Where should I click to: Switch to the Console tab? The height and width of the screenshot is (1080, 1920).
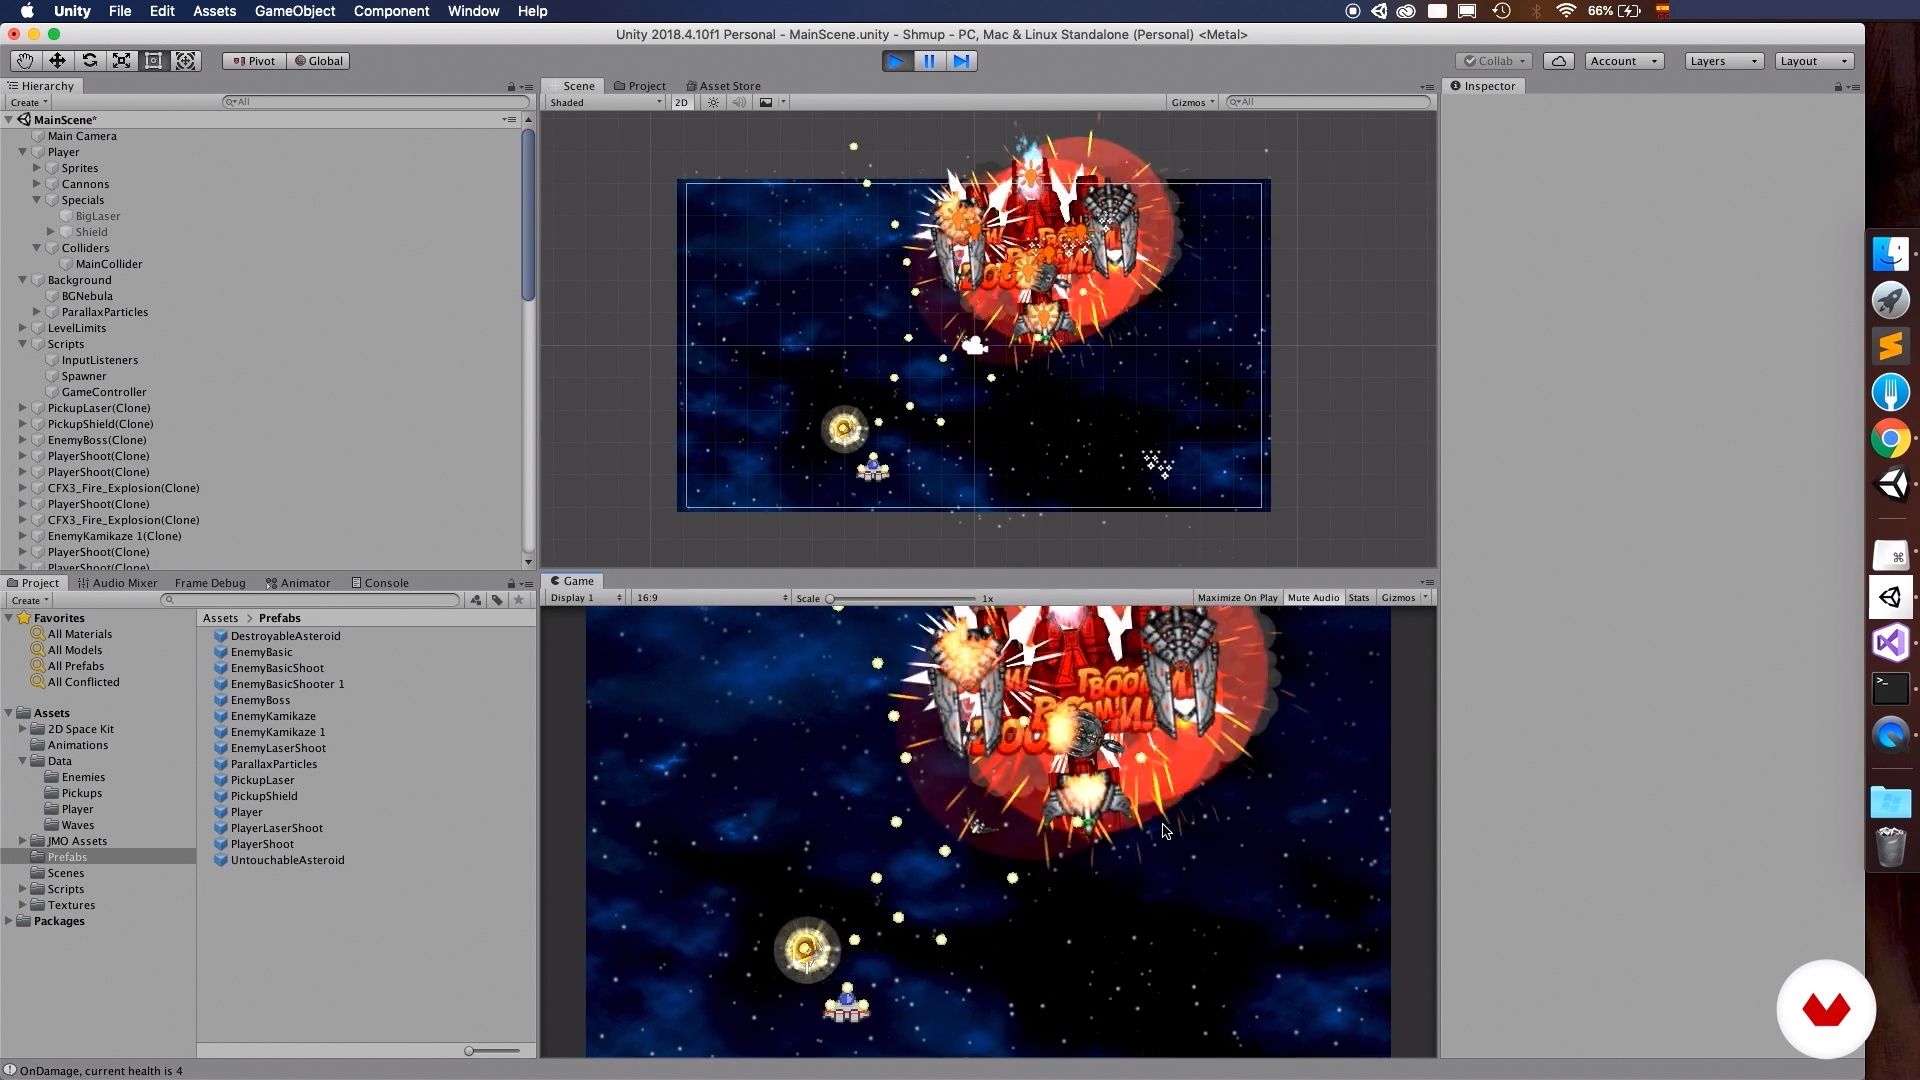tap(380, 583)
